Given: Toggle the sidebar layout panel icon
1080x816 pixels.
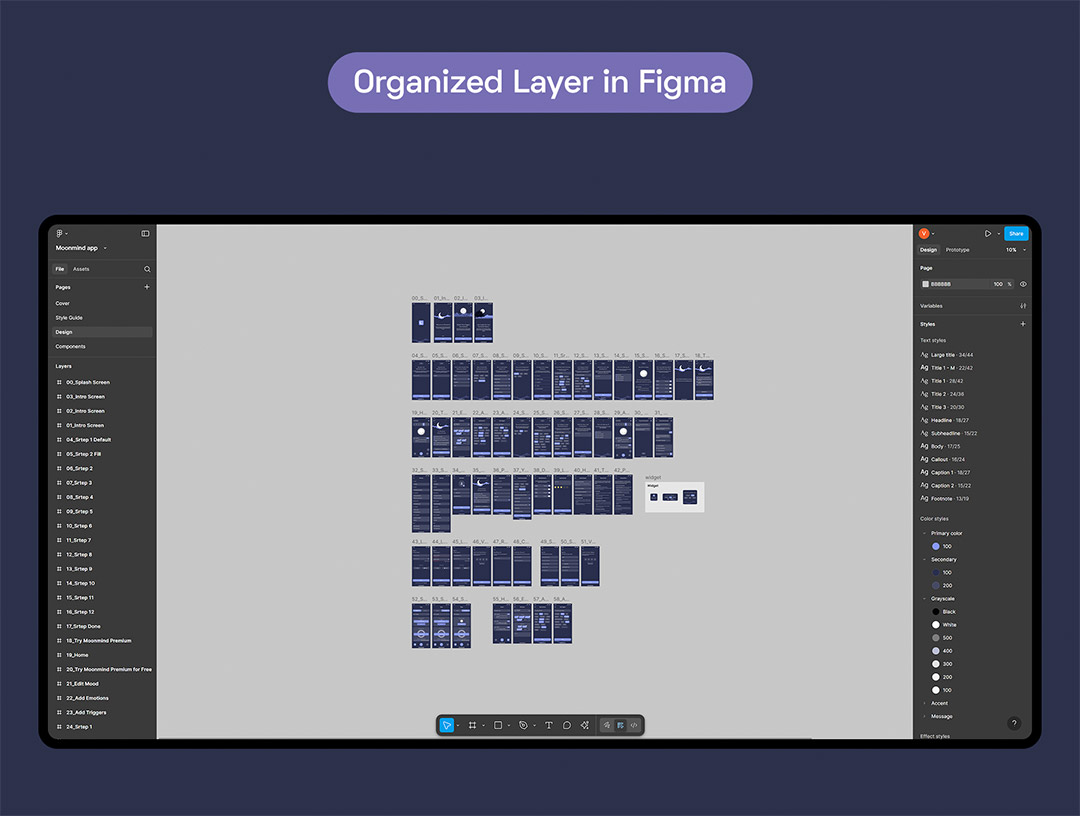Looking at the screenshot, I should (145, 234).
